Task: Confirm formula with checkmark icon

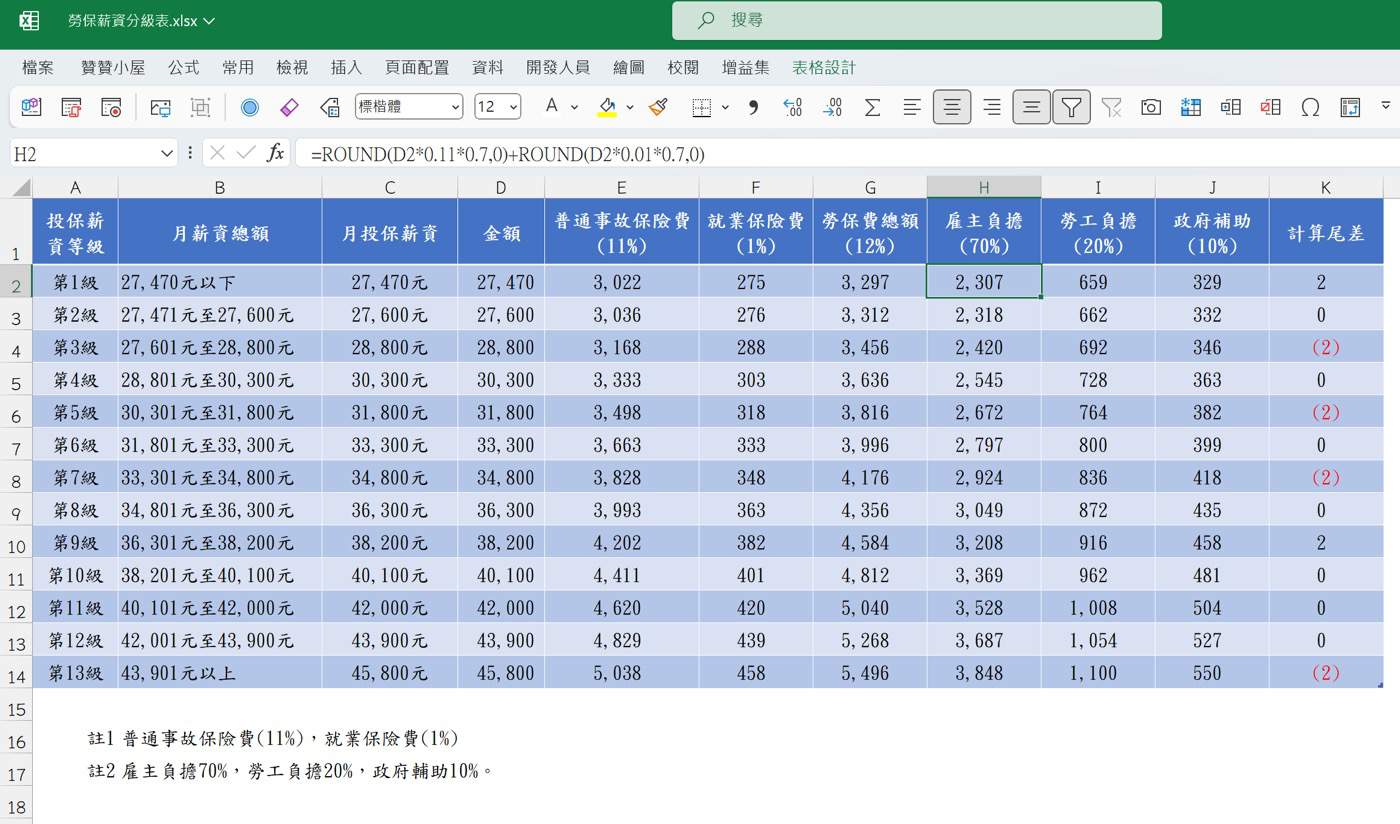Action: tap(246, 153)
